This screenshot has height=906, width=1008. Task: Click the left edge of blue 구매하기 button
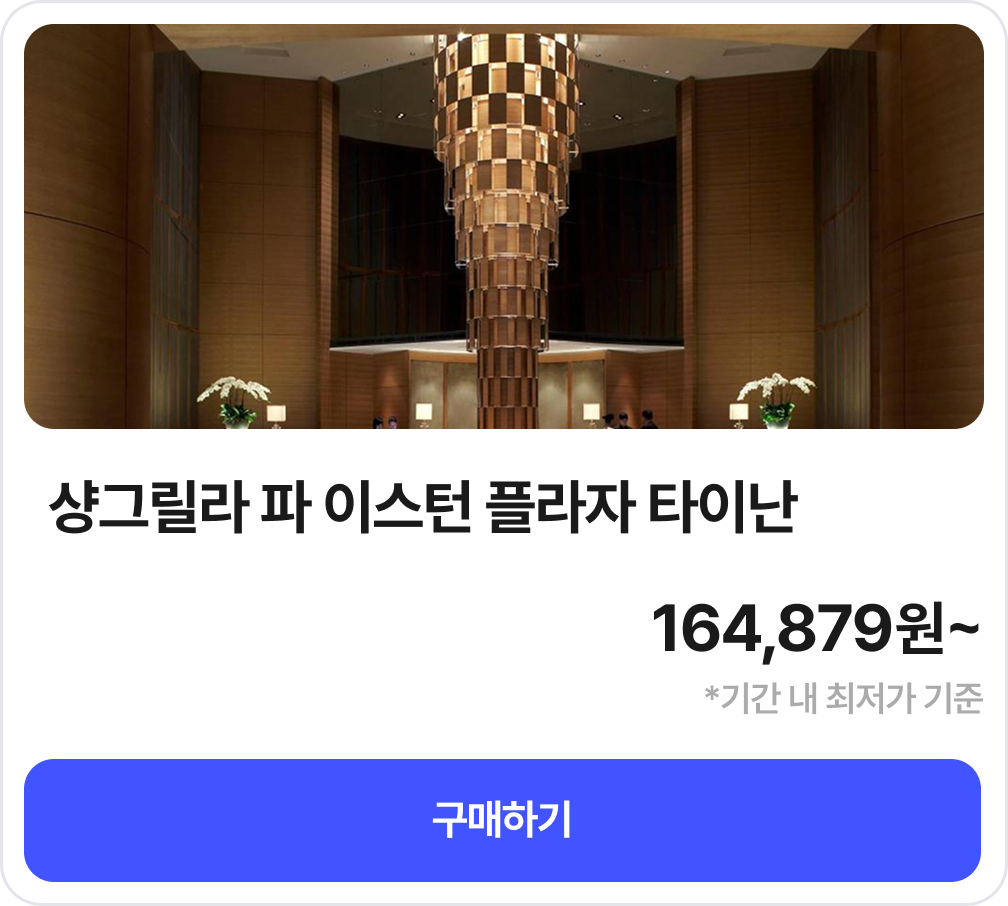pyautogui.click(x=51, y=820)
